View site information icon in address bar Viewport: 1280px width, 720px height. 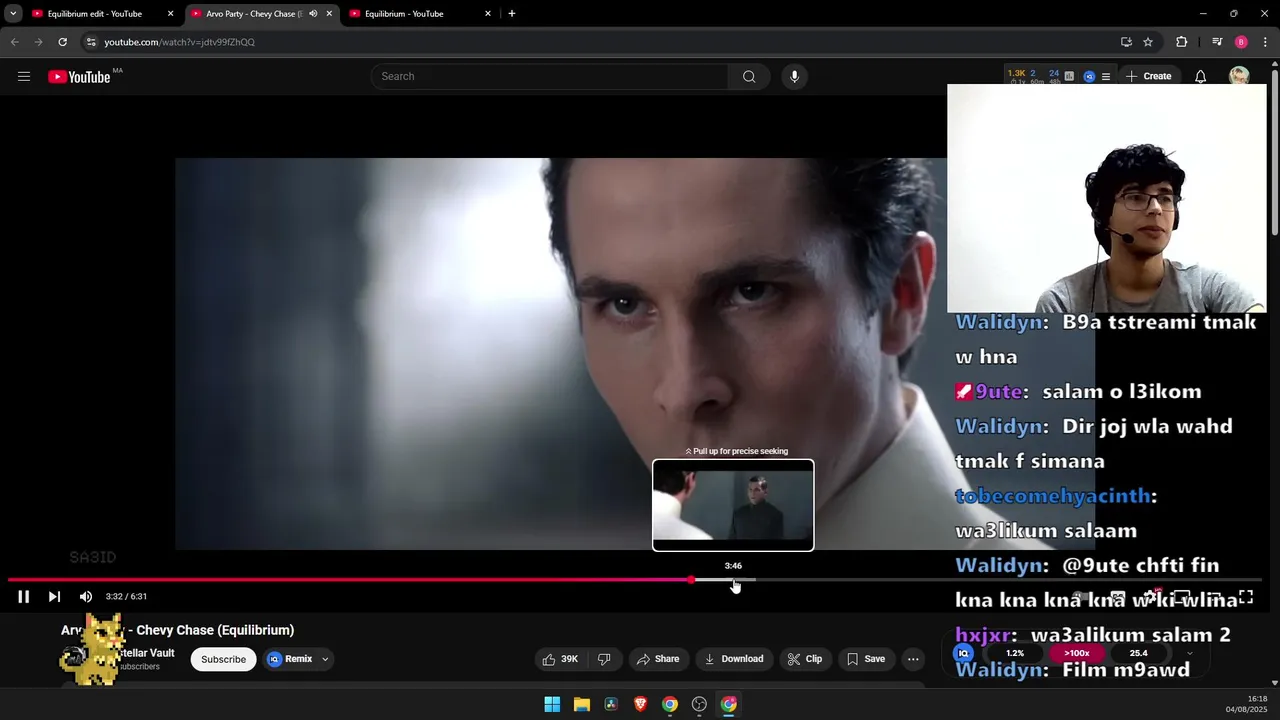[91, 42]
